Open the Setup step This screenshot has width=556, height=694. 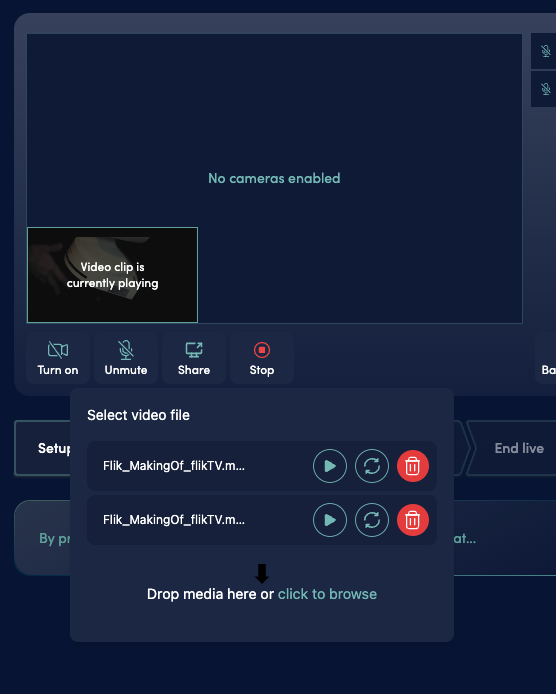43,448
